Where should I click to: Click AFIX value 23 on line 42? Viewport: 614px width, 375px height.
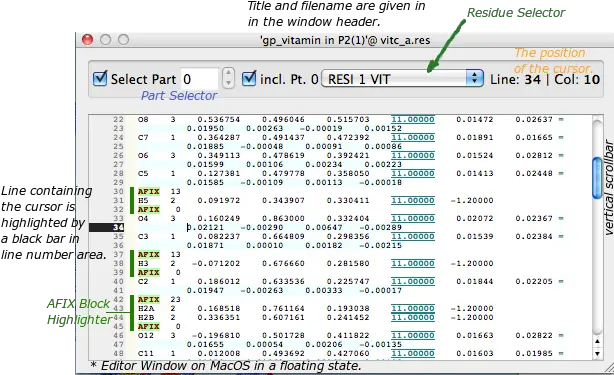[x=175, y=299]
